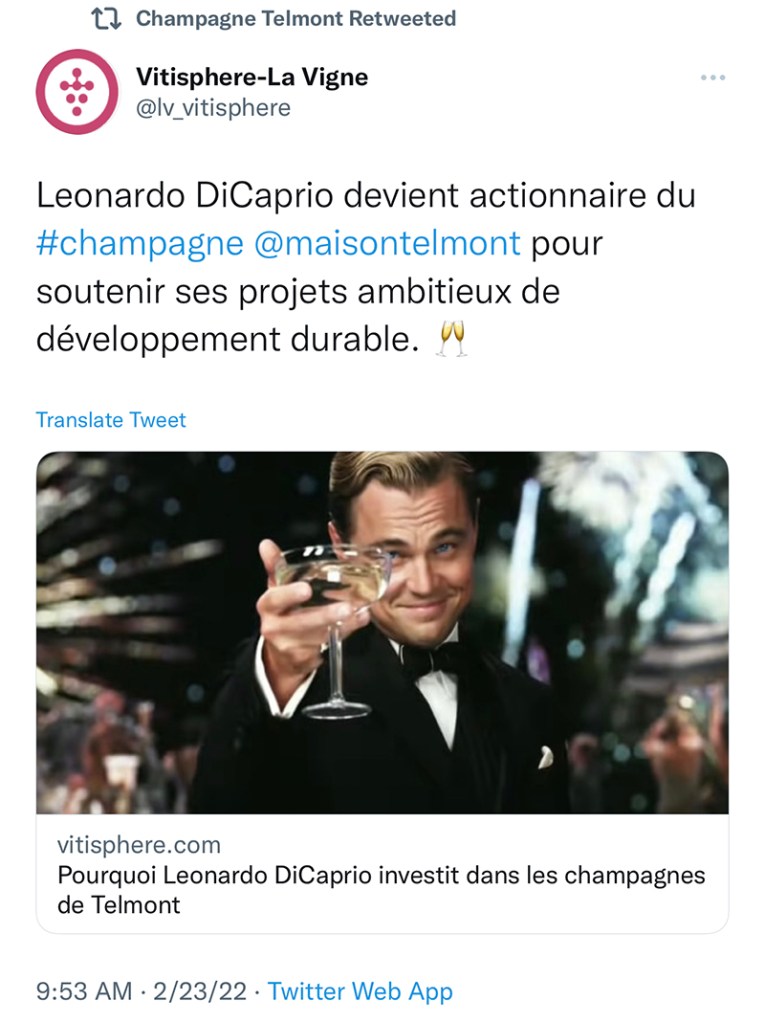Open the #champagne hashtag

point(139,244)
